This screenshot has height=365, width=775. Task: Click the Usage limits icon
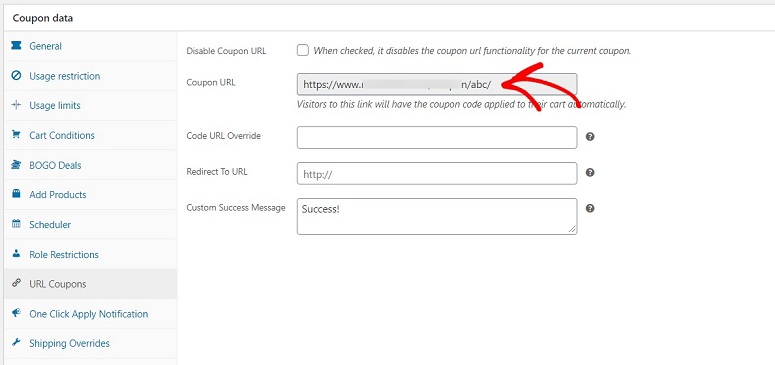(16, 105)
